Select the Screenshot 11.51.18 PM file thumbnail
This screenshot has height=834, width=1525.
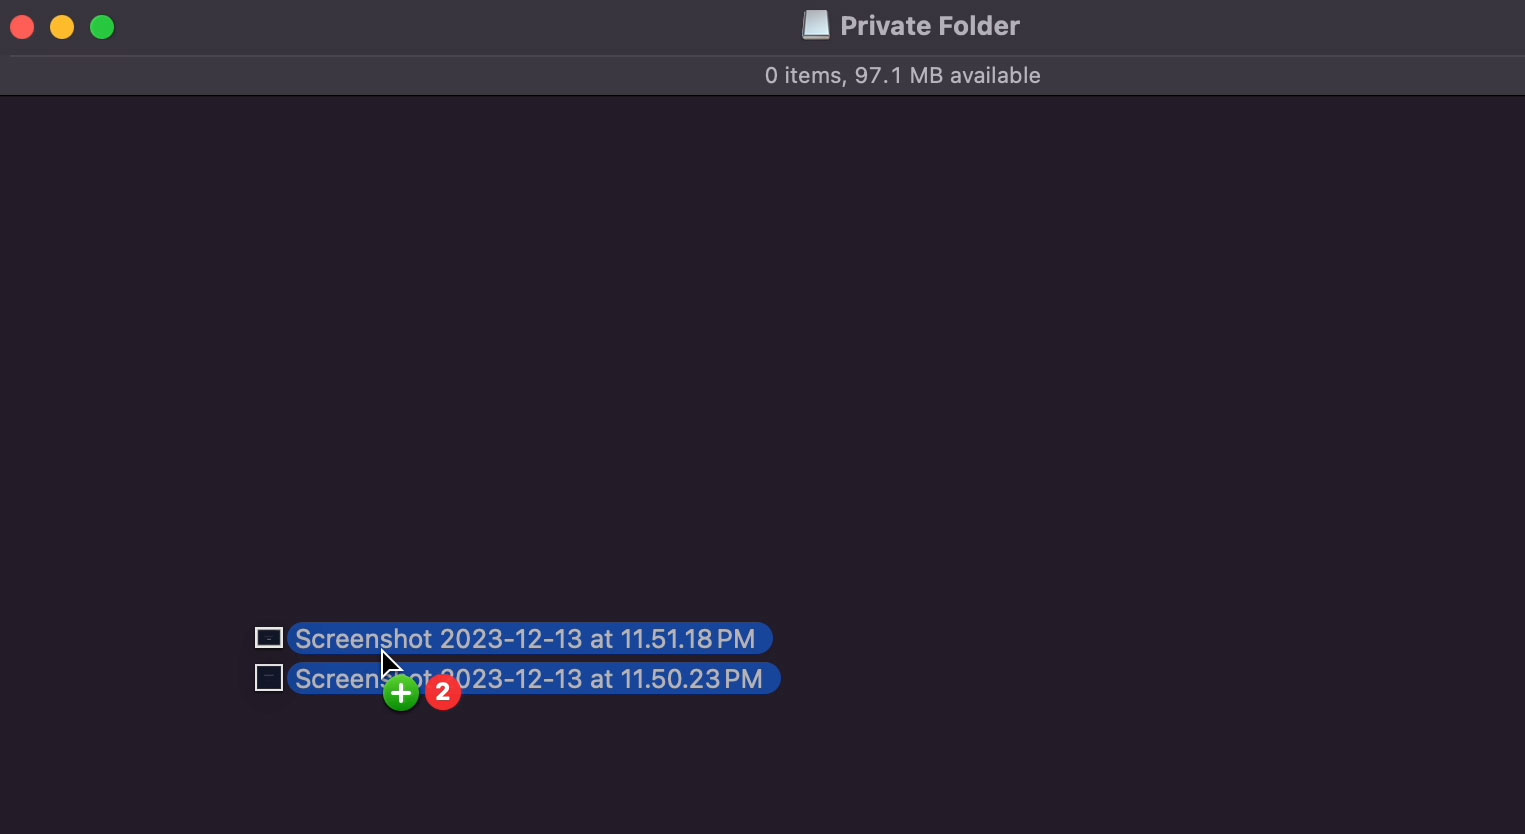click(x=269, y=638)
